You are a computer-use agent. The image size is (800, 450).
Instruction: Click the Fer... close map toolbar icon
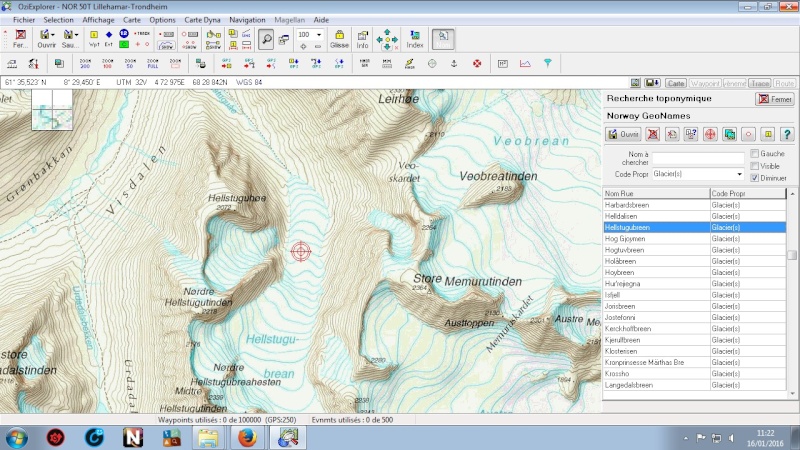tap(20, 39)
